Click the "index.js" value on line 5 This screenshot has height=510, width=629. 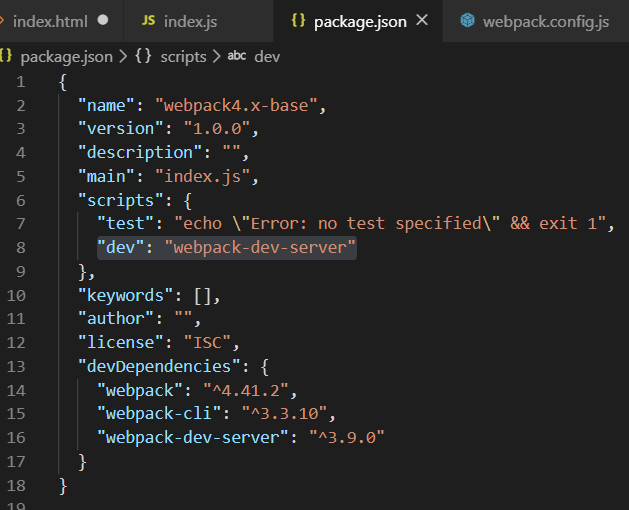[203, 177]
